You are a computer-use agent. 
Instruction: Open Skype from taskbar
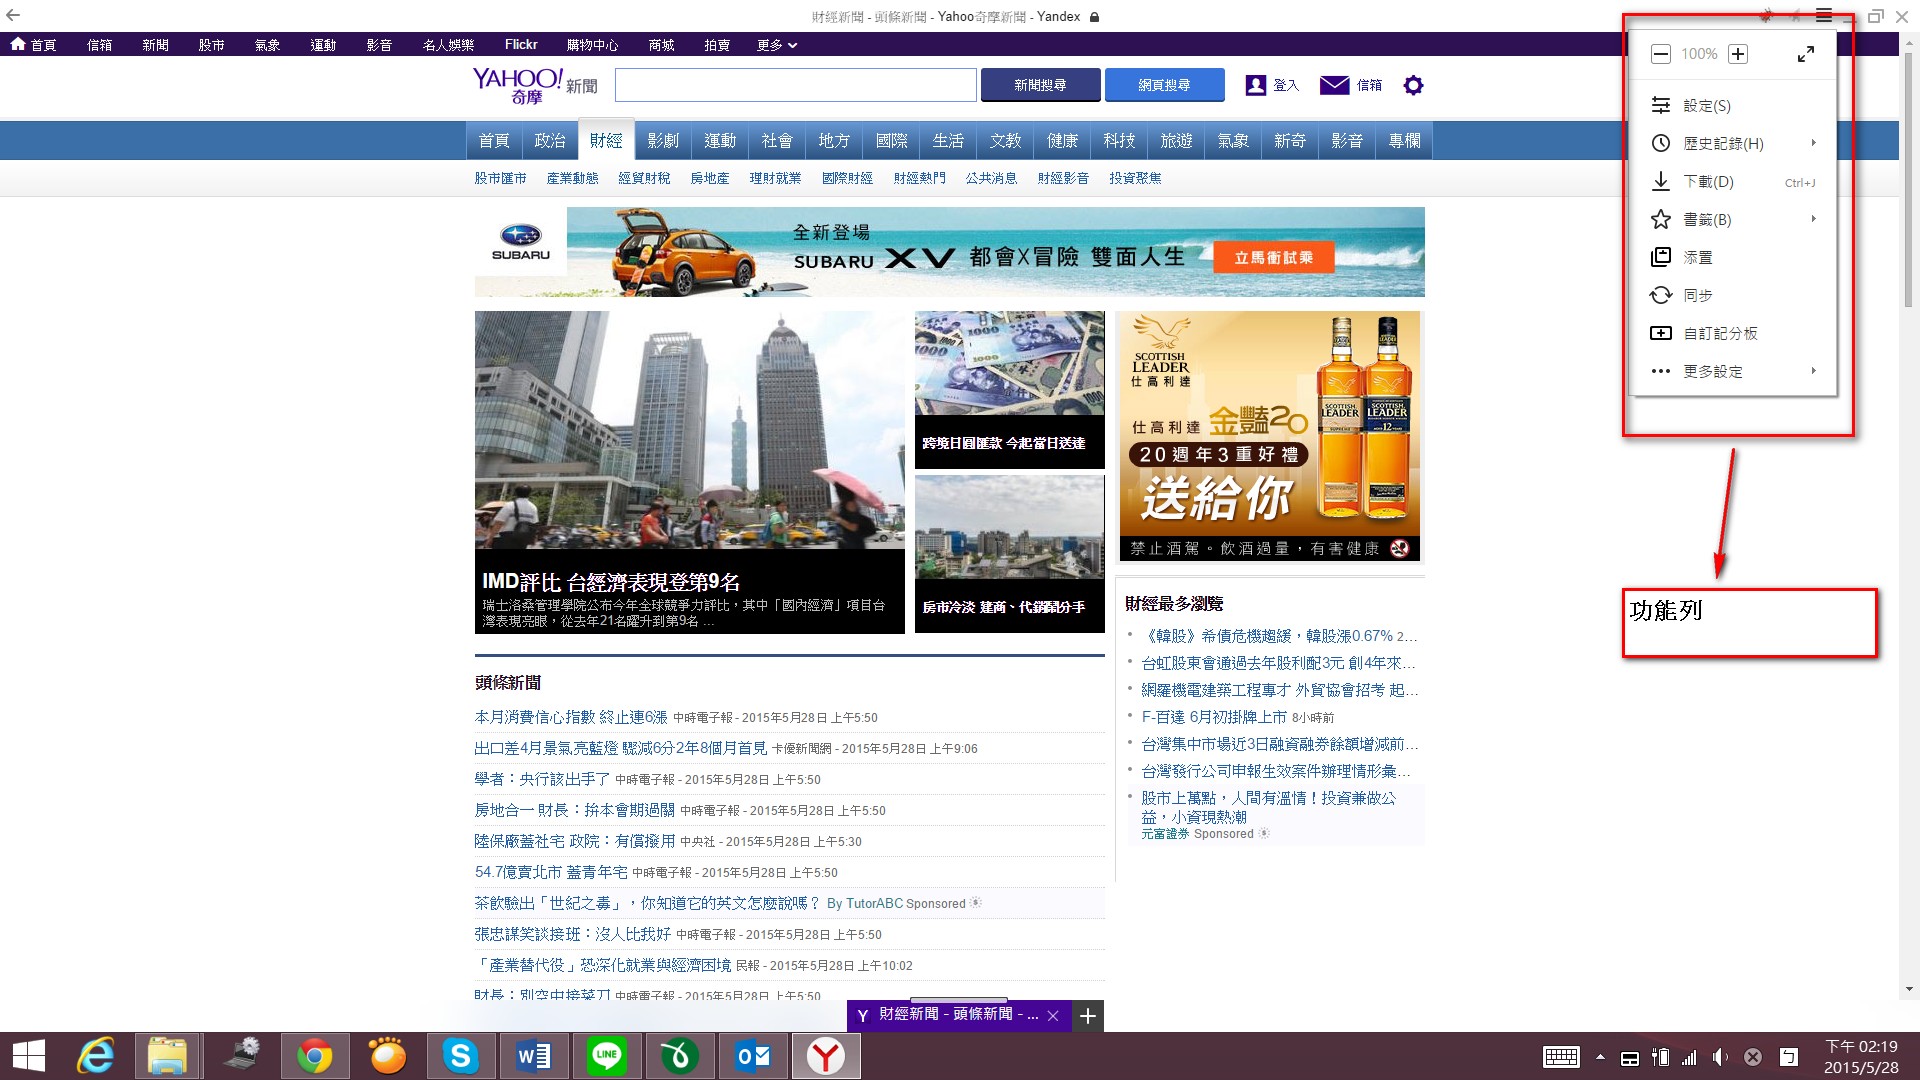(x=460, y=1056)
